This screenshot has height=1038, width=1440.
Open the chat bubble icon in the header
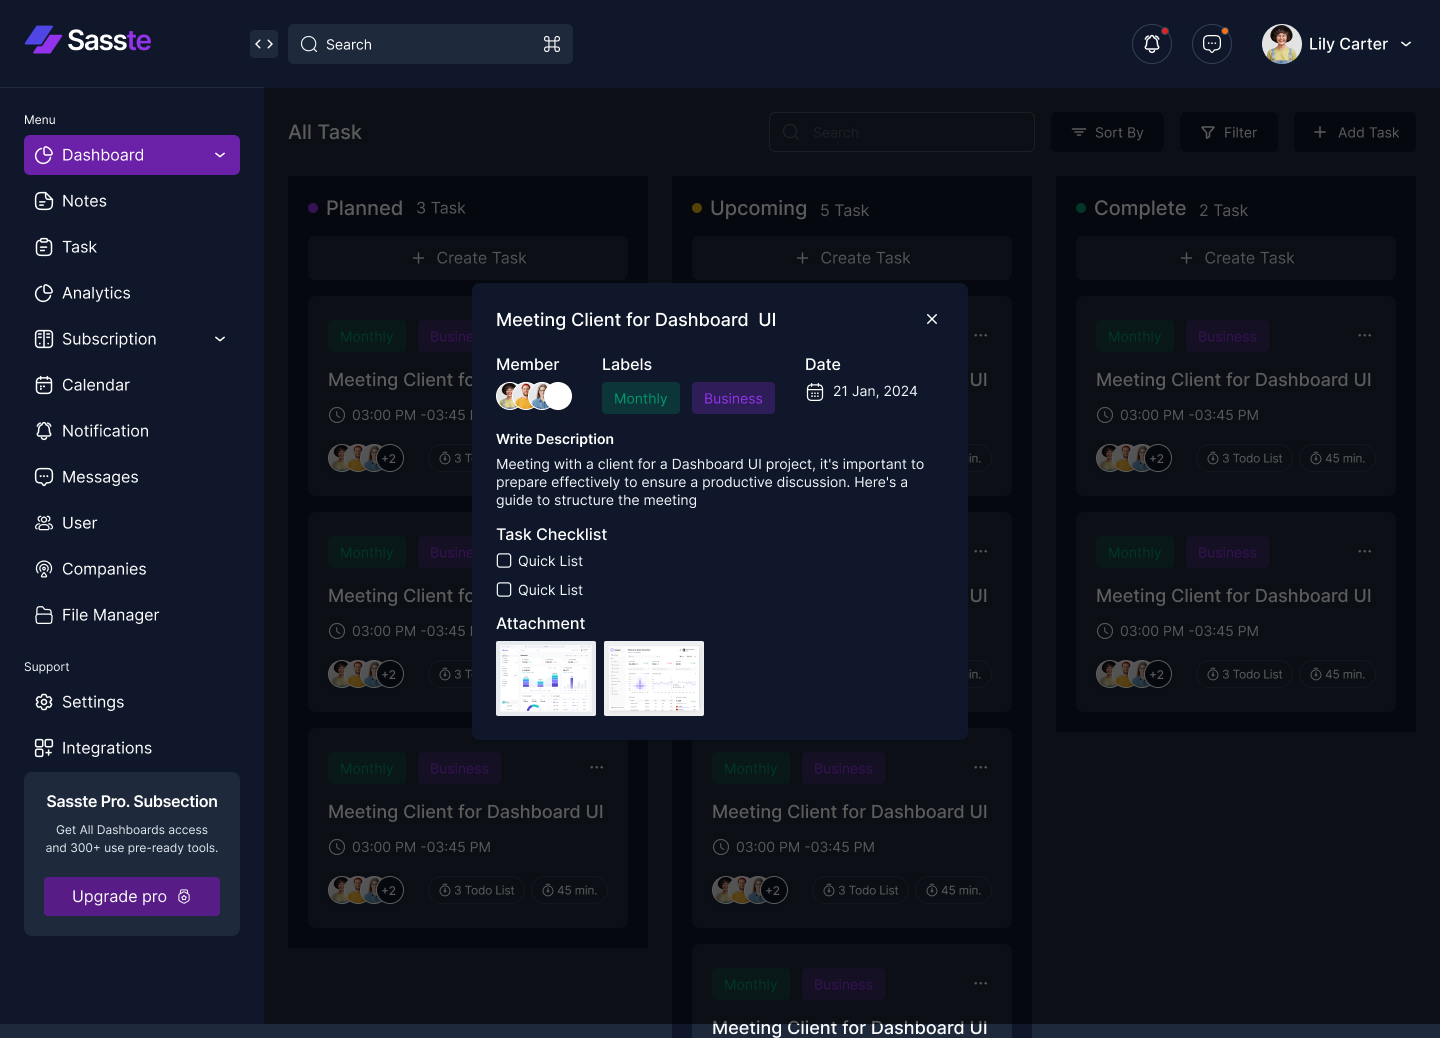[1212, 44]
